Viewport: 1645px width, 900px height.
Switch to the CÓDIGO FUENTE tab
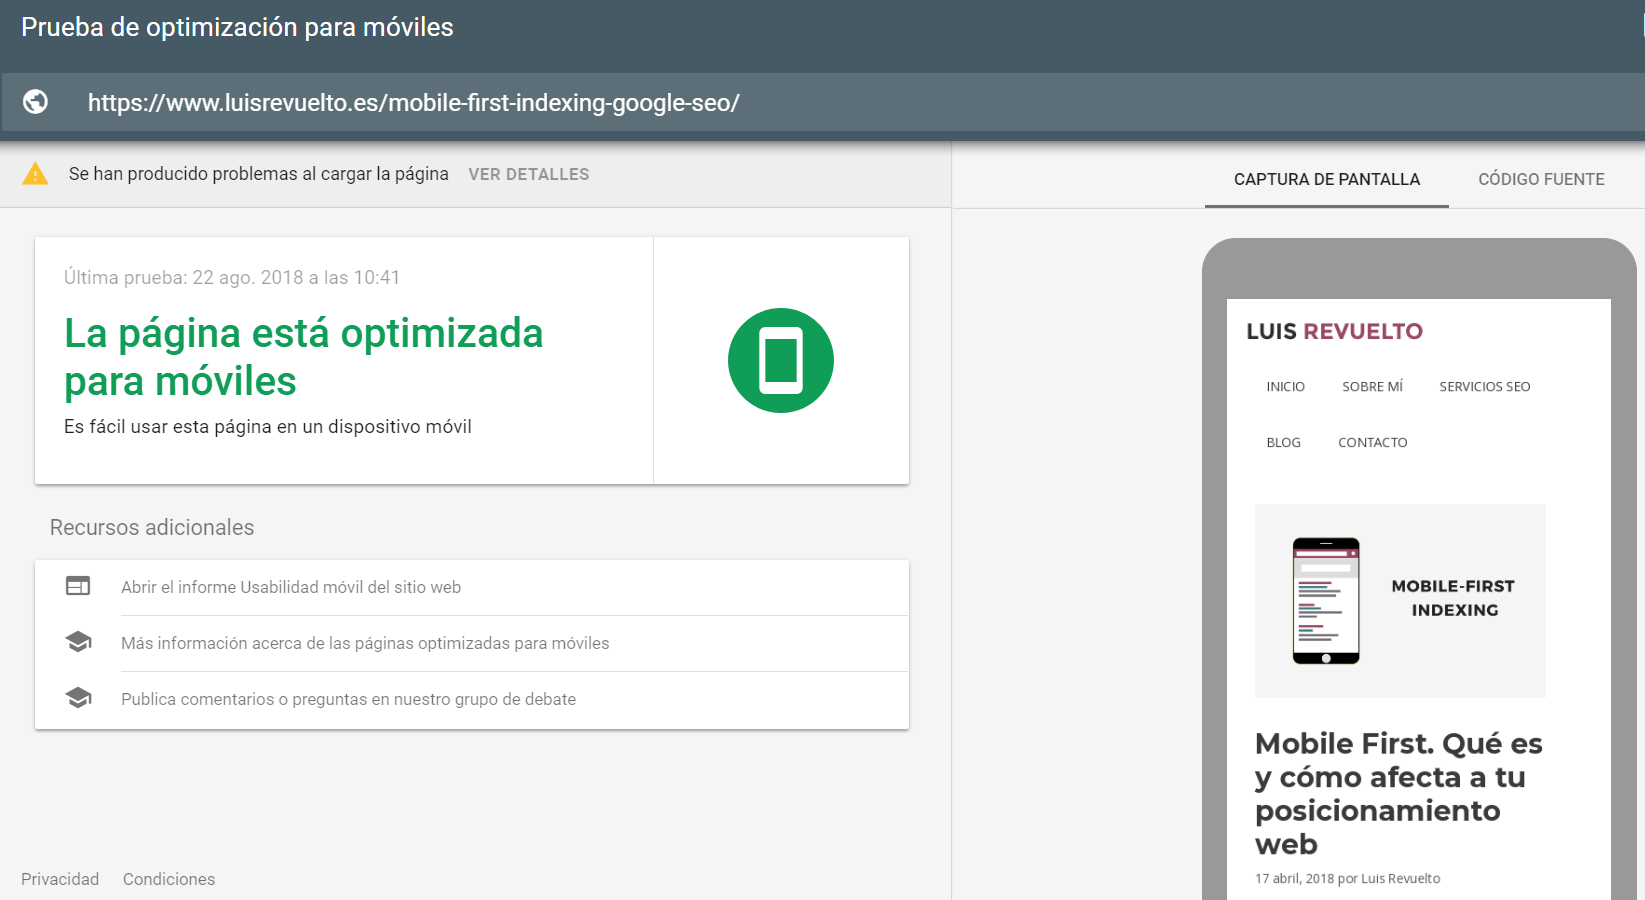pyautogui.click(x=1540, y=179)
